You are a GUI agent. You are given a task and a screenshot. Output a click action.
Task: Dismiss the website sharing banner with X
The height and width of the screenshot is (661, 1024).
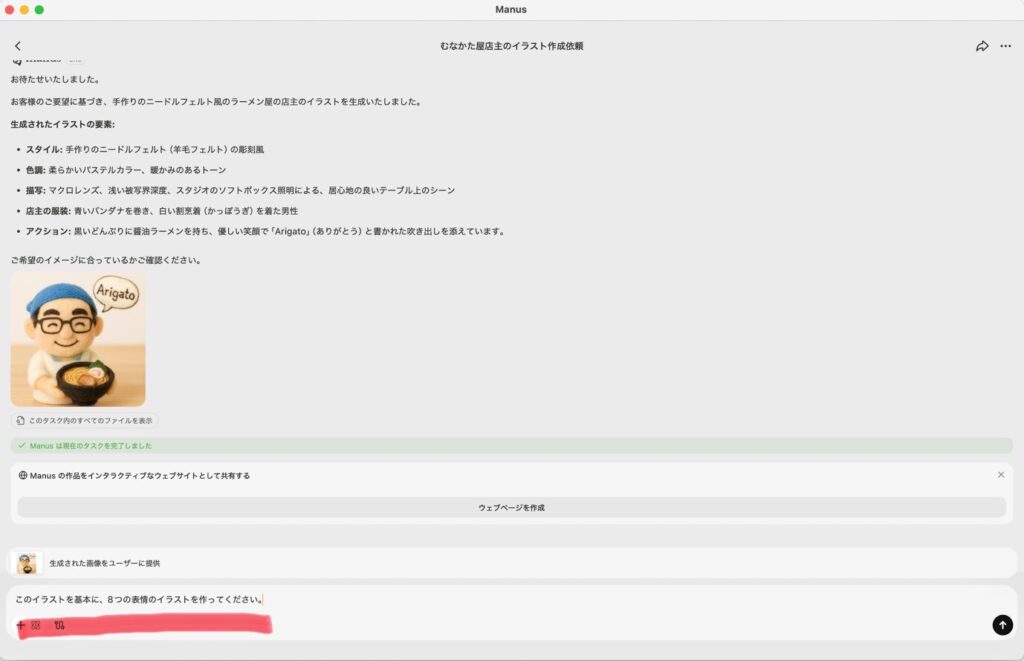click(1001, 475)
